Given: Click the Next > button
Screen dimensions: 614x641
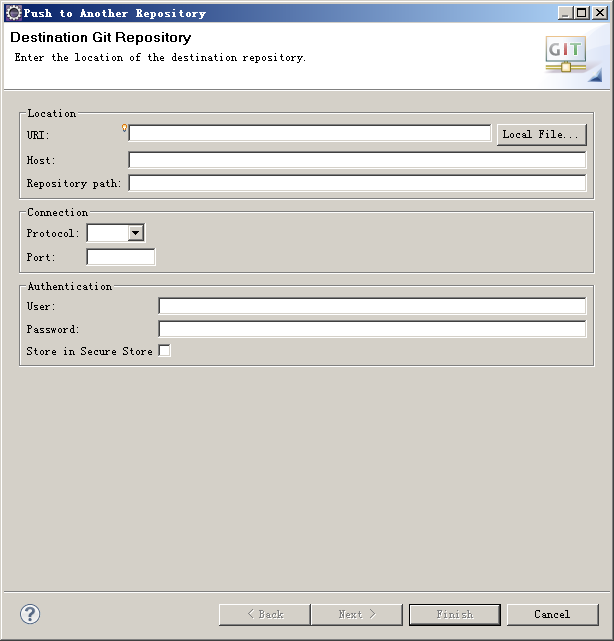Looking at the screenshot, I should click(356, 614).
